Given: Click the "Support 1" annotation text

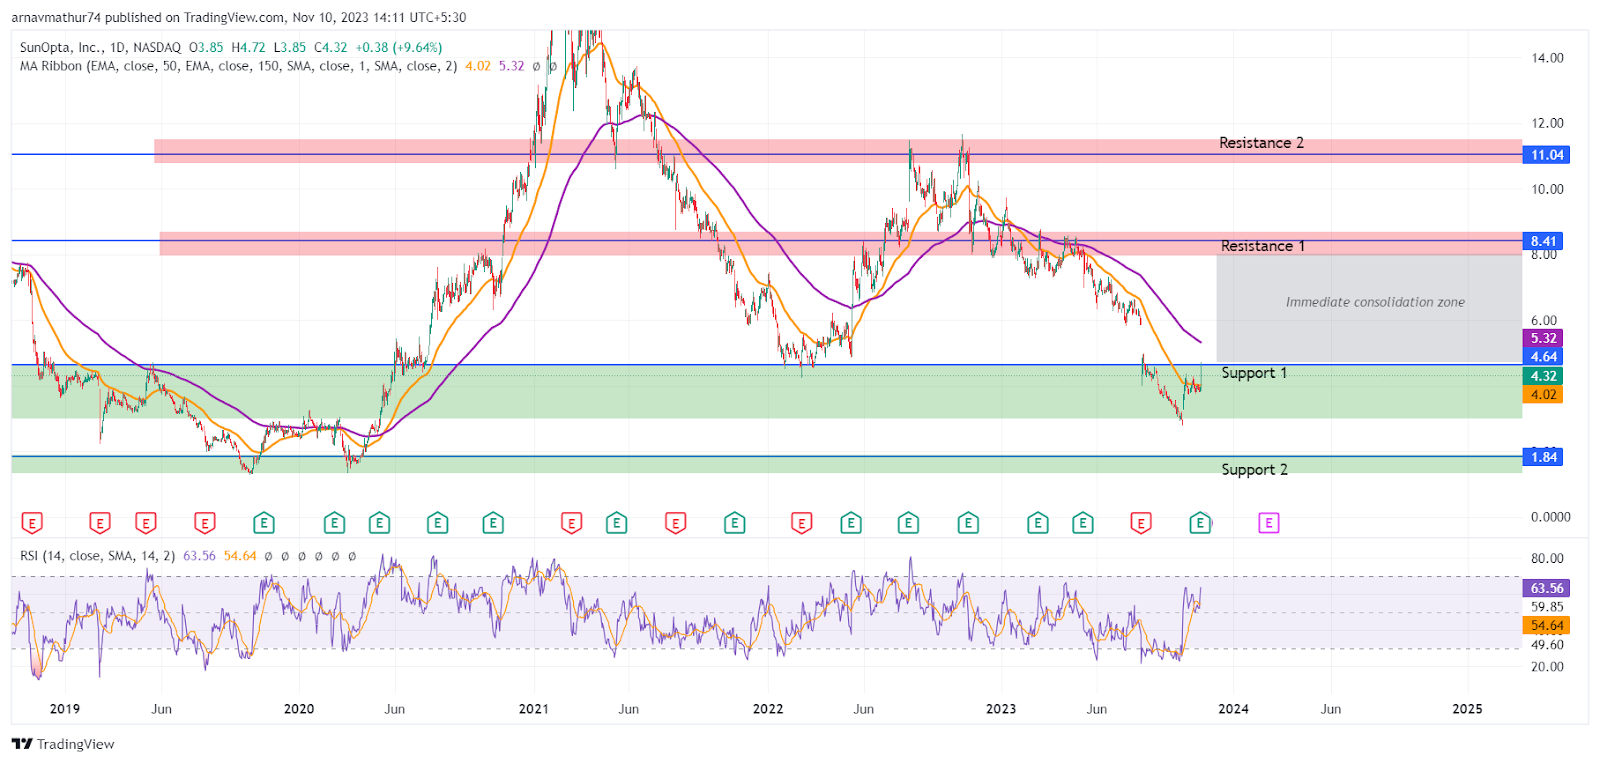Looking at the screenshot, I should click(1254, 373).
